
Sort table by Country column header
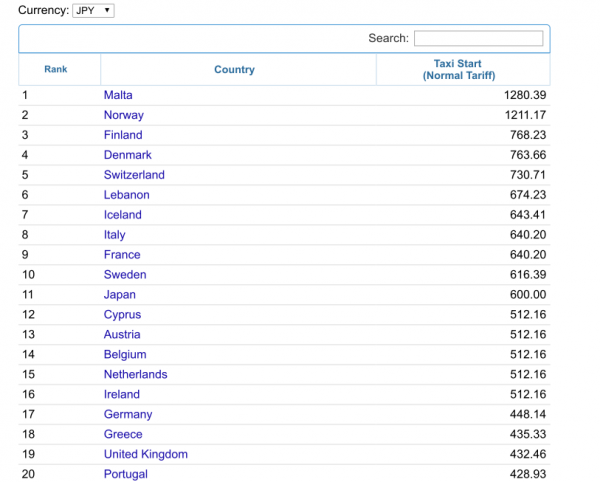pyautogui.click(x=234, y=70)
